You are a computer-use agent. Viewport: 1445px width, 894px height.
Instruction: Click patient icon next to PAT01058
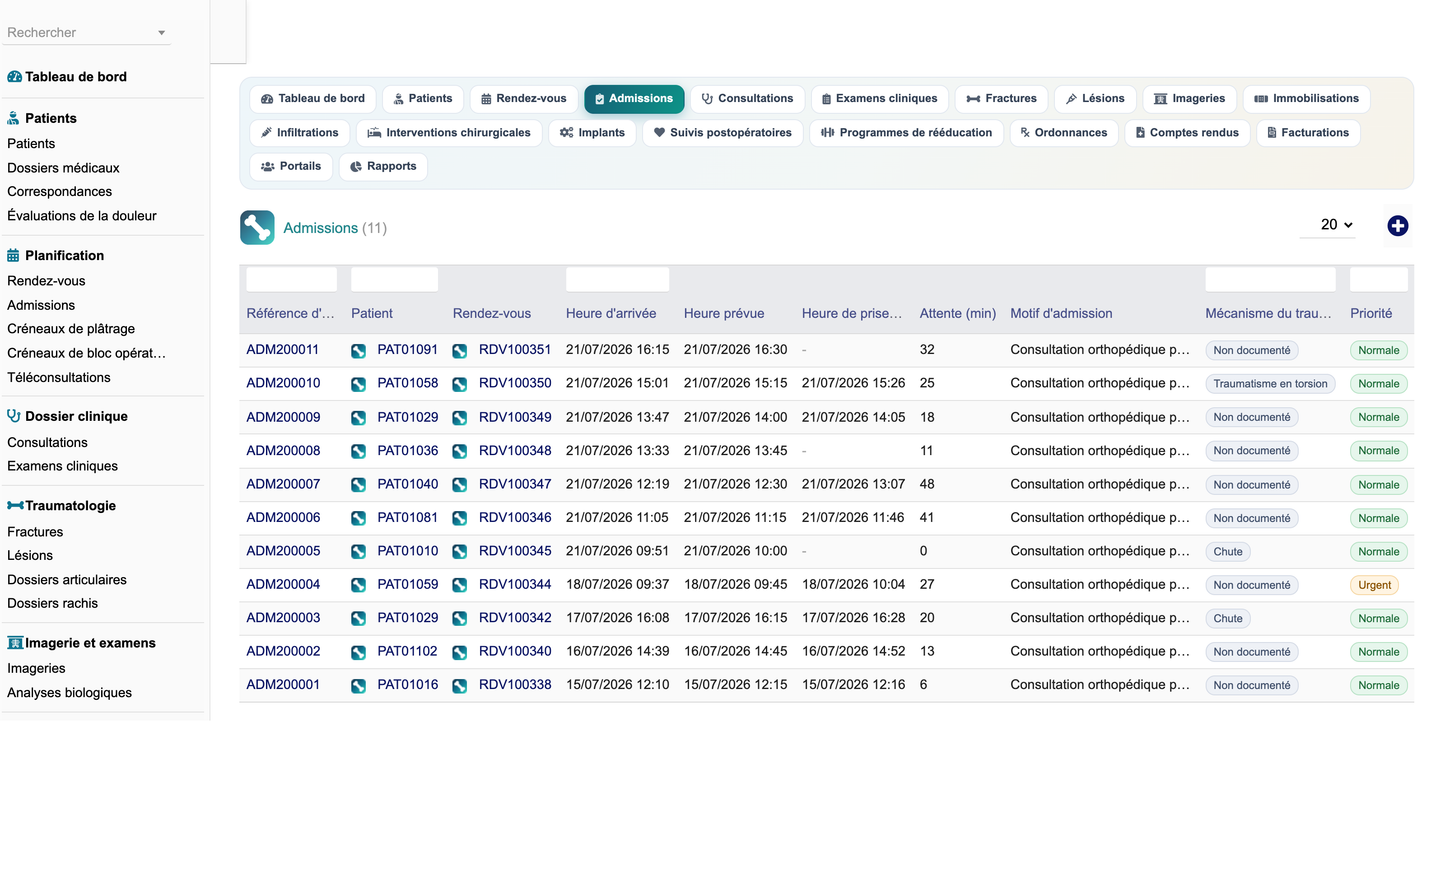click(358, 384)
